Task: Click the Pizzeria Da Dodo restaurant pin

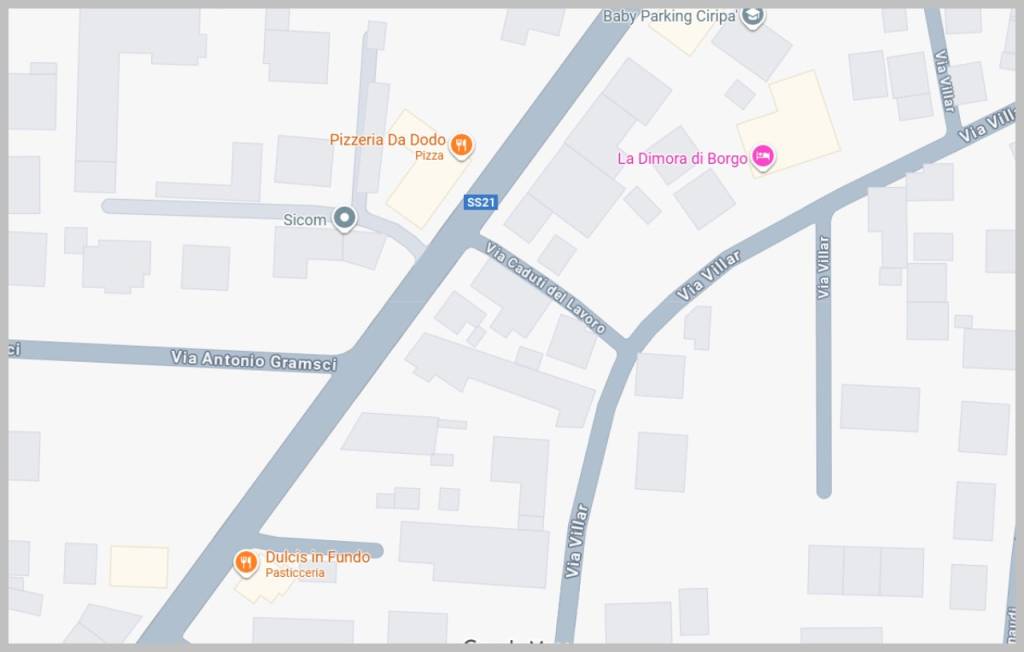Action: pyautogui.click(x=461, y=145)
